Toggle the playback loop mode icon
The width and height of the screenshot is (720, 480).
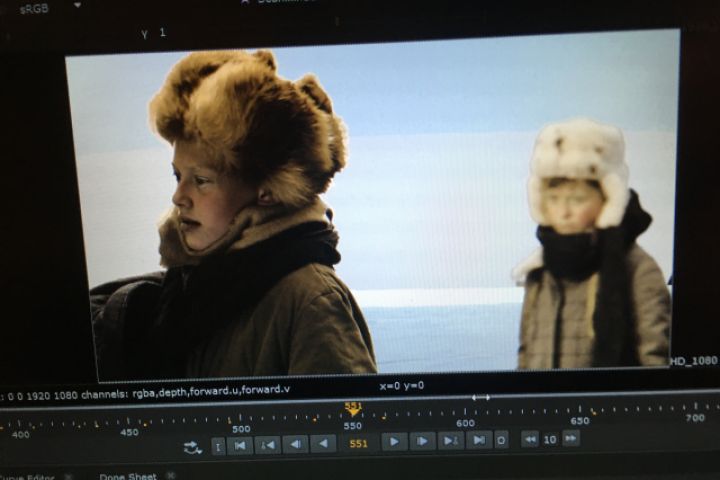click(193, 447)
